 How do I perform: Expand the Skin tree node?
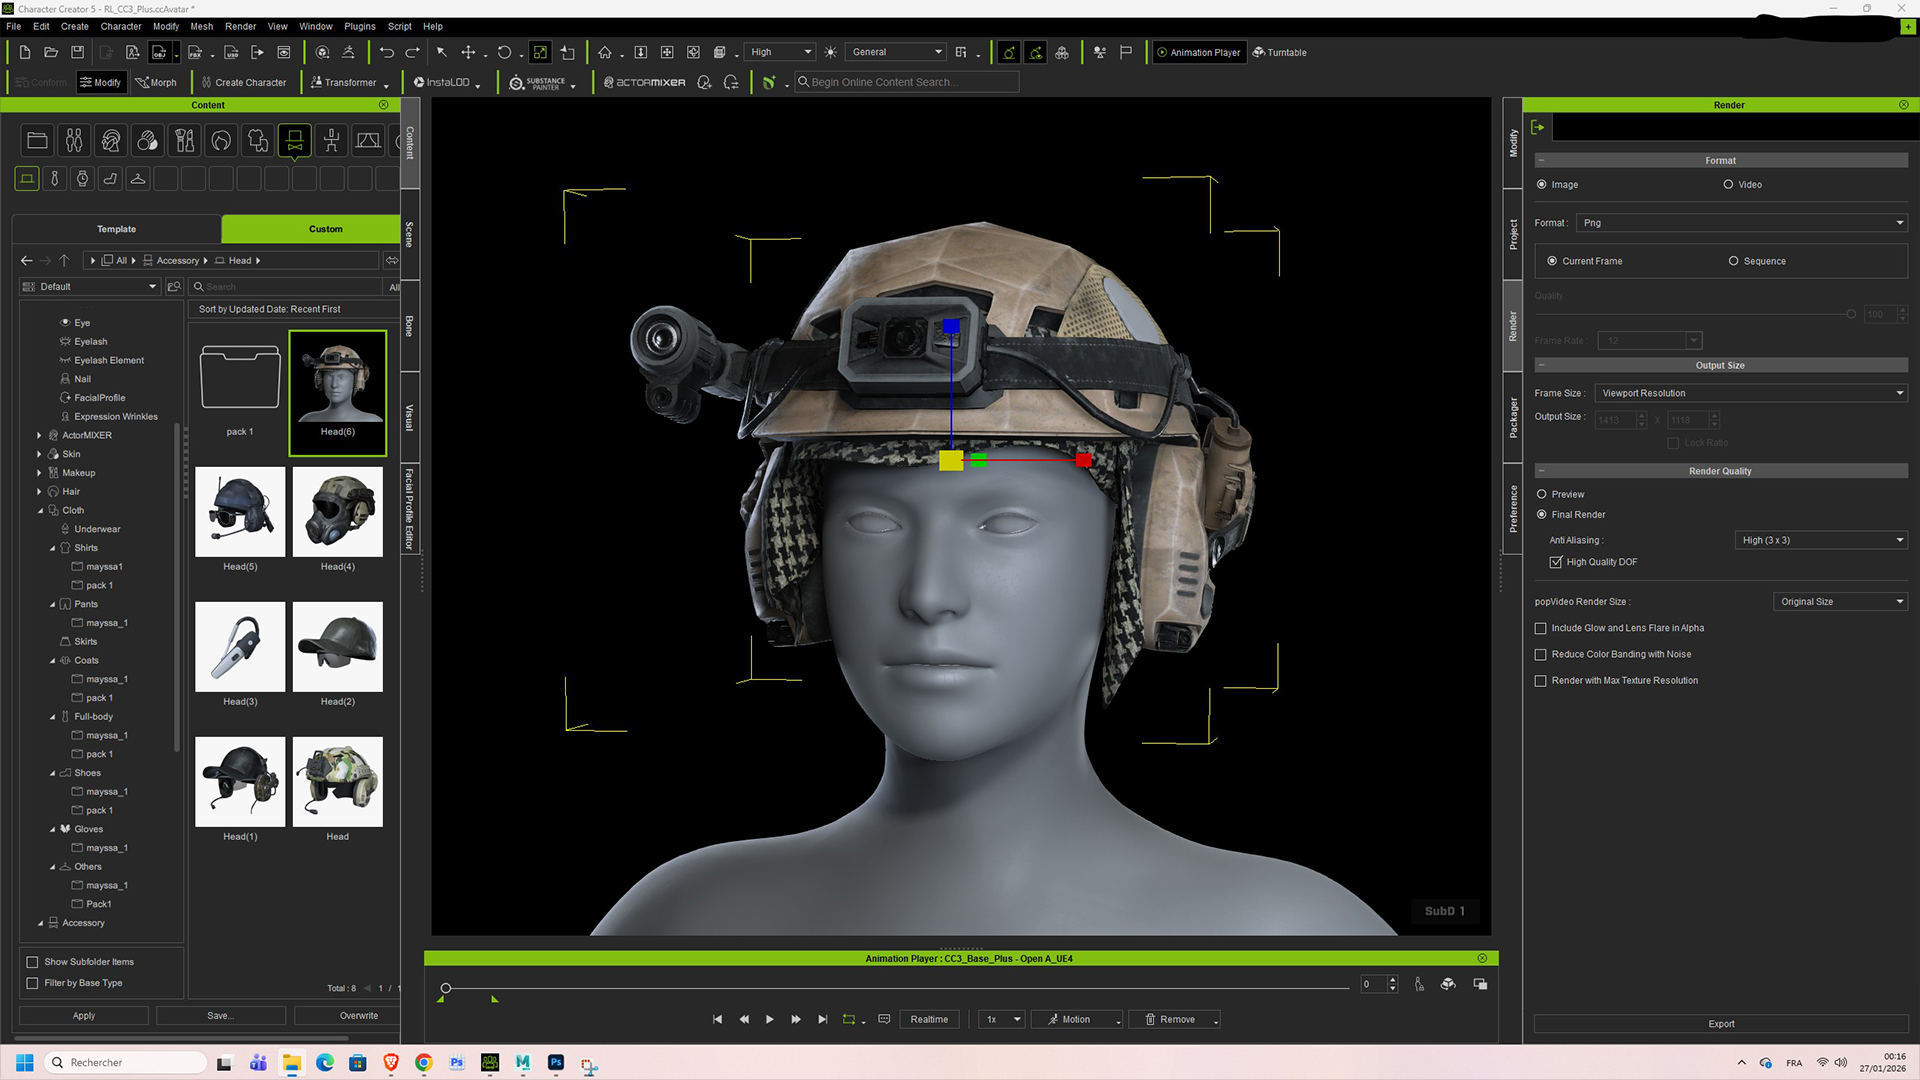(x=39, y=455)
